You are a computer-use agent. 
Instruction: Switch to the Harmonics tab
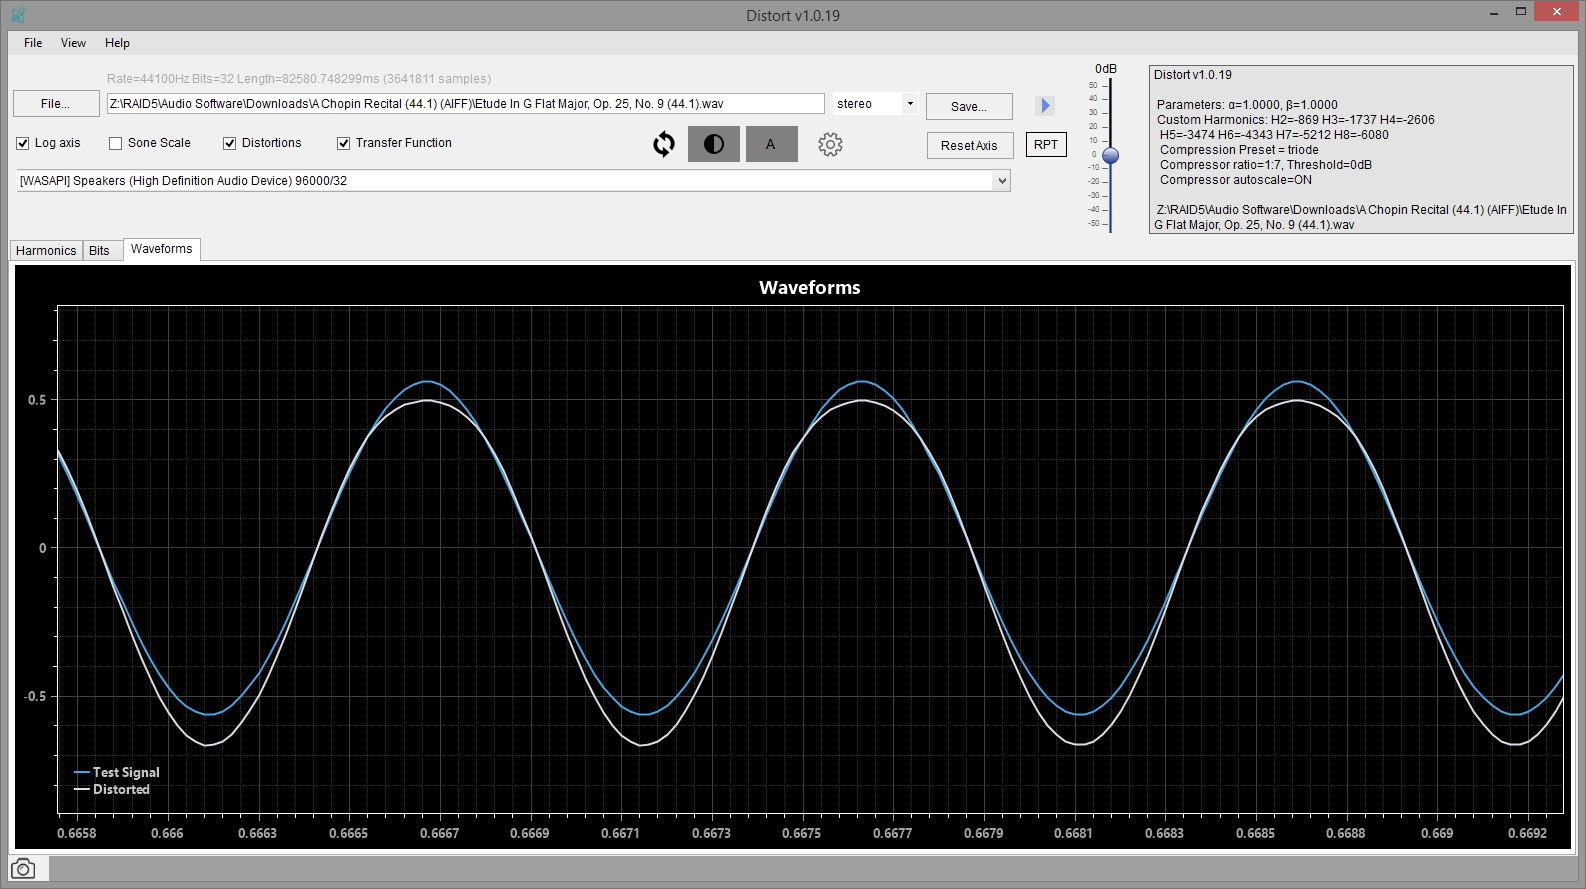click(46, 251)
